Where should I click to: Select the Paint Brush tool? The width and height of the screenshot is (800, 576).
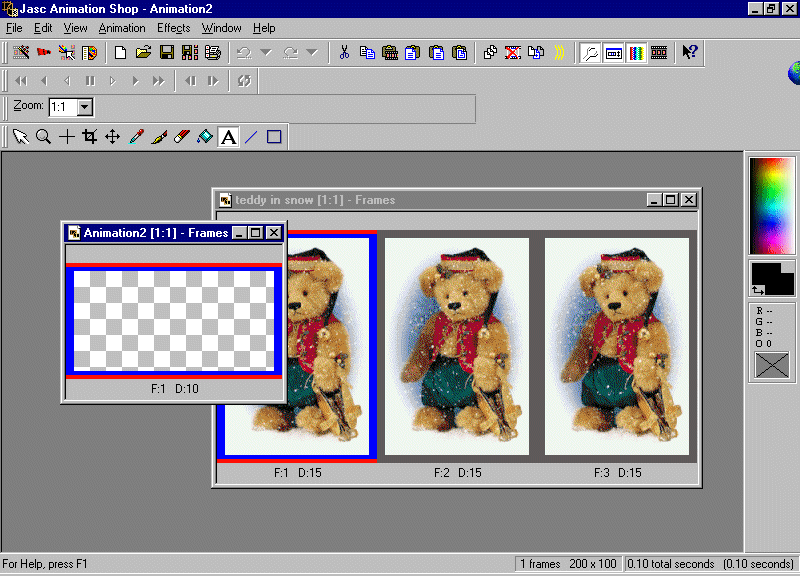[159, 137]
